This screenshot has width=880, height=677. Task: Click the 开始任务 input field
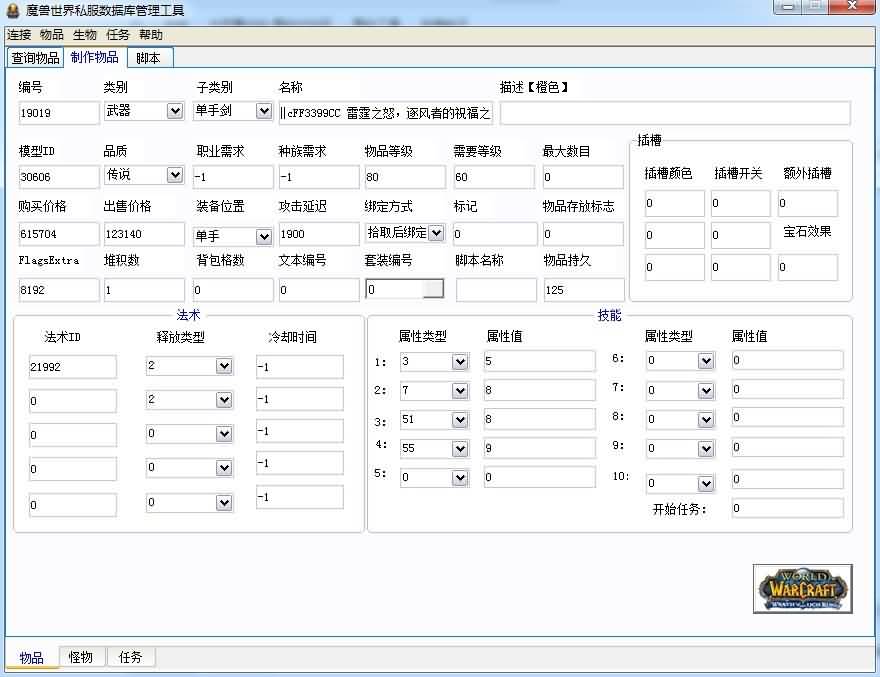(786, 509)
